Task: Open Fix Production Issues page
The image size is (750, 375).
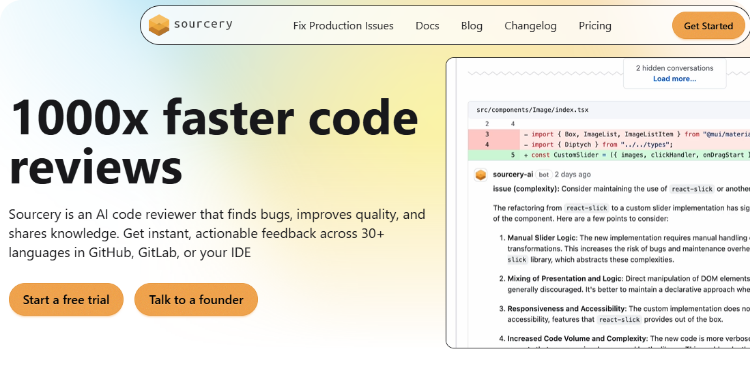Action: point(343,26)
